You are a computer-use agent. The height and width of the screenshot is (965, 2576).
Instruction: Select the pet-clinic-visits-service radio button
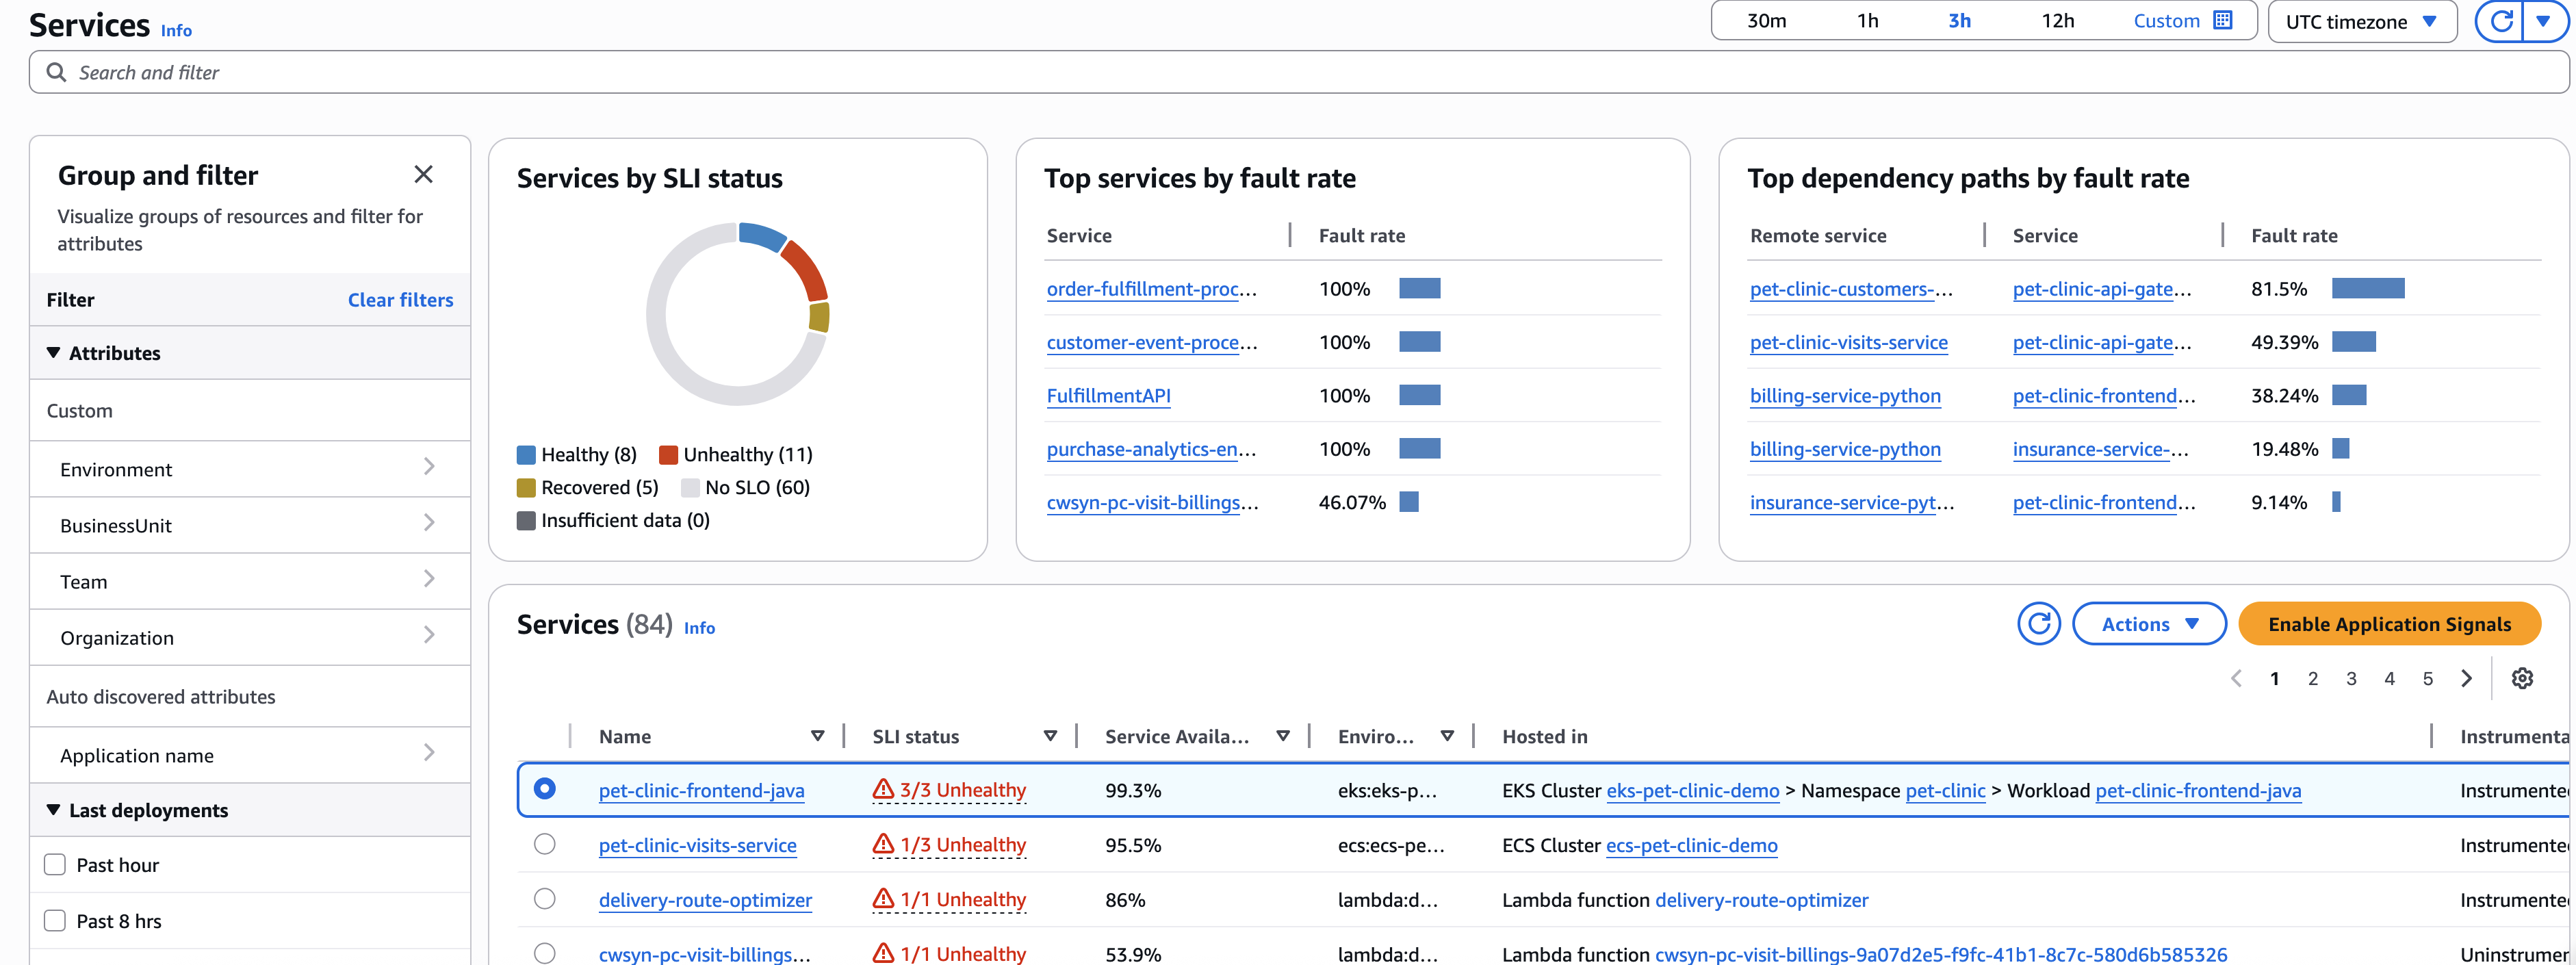pyautogui.click(x=545, y=845)
